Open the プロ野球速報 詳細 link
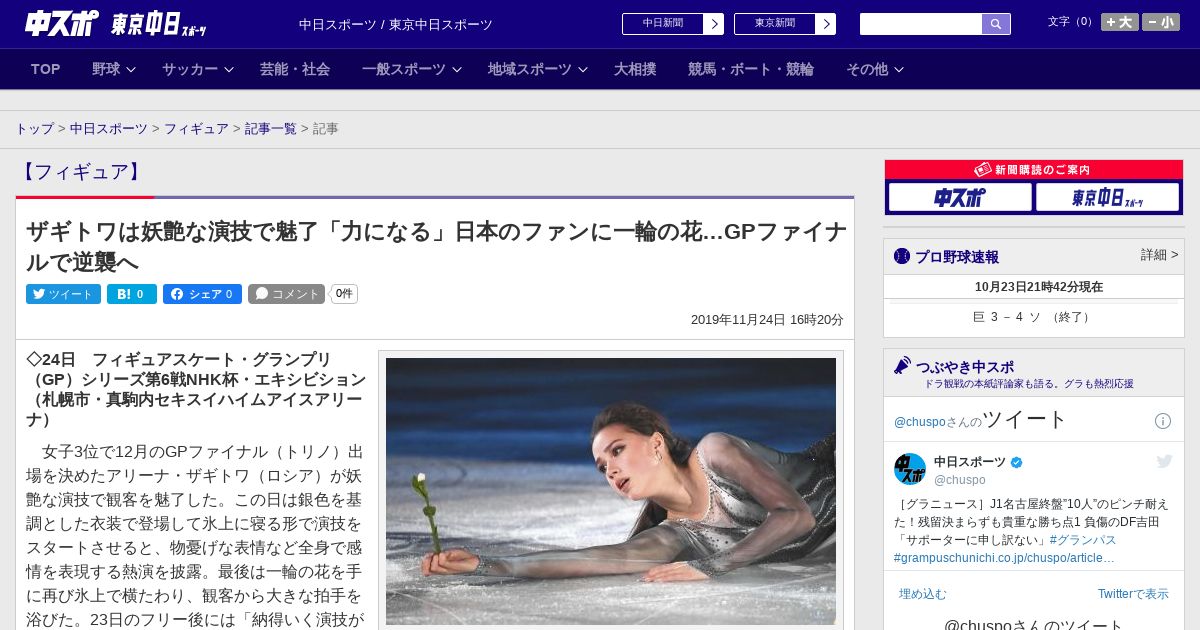 pos(1160,255)
